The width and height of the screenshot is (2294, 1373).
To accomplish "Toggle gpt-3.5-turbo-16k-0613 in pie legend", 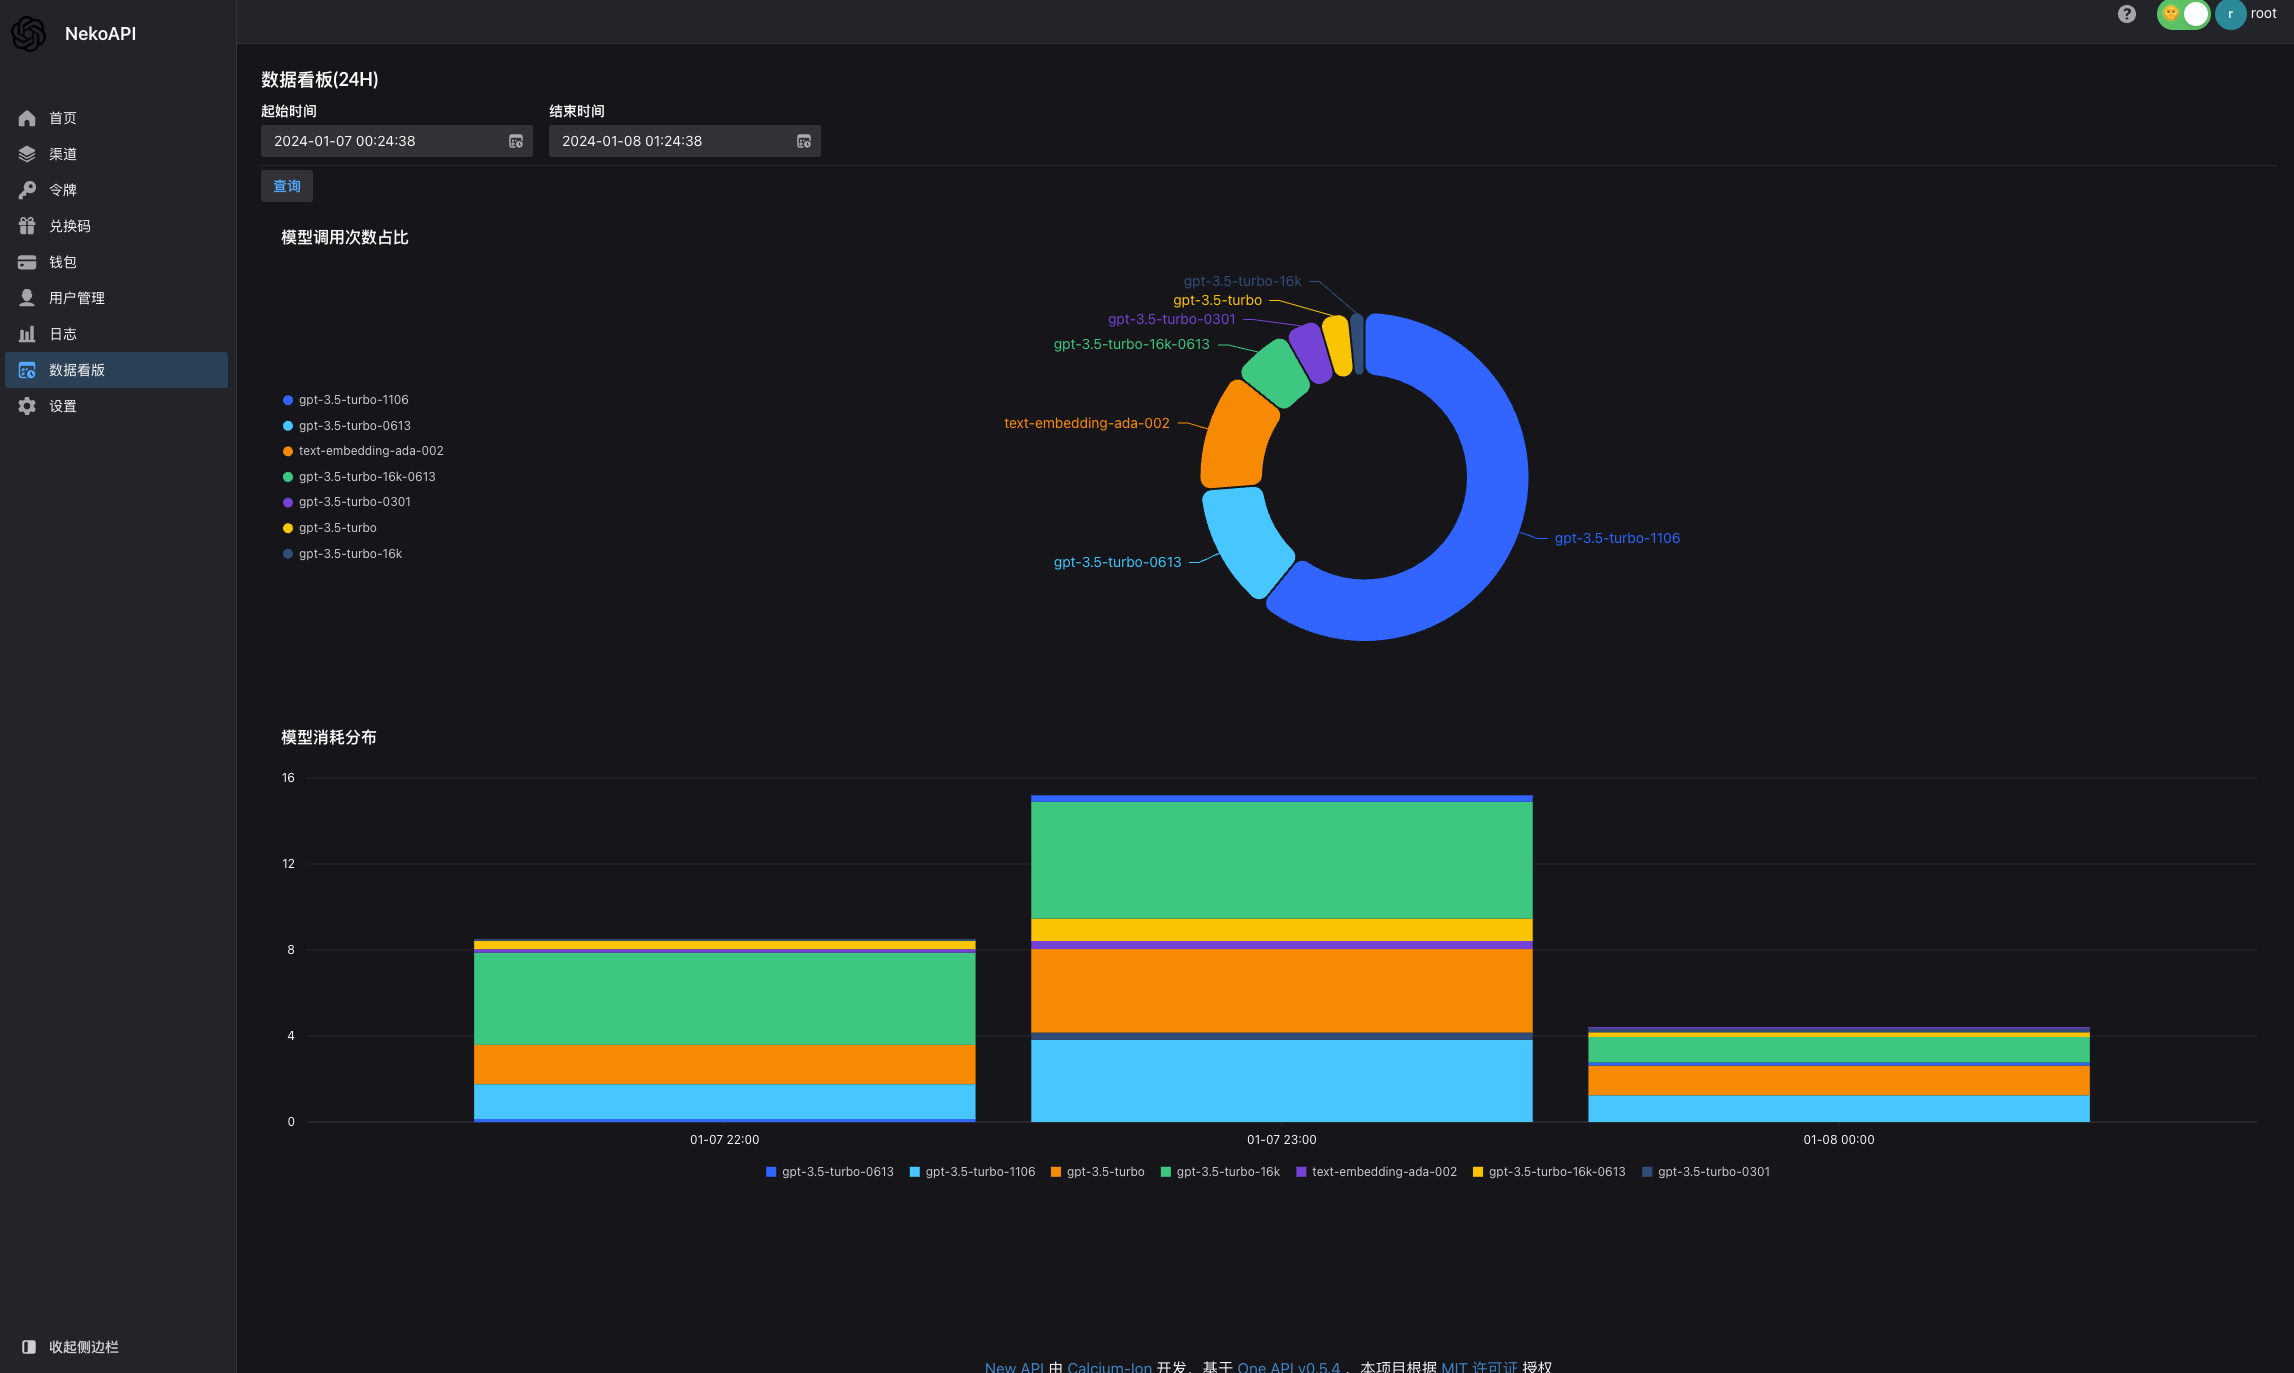I will click(359, 477).
